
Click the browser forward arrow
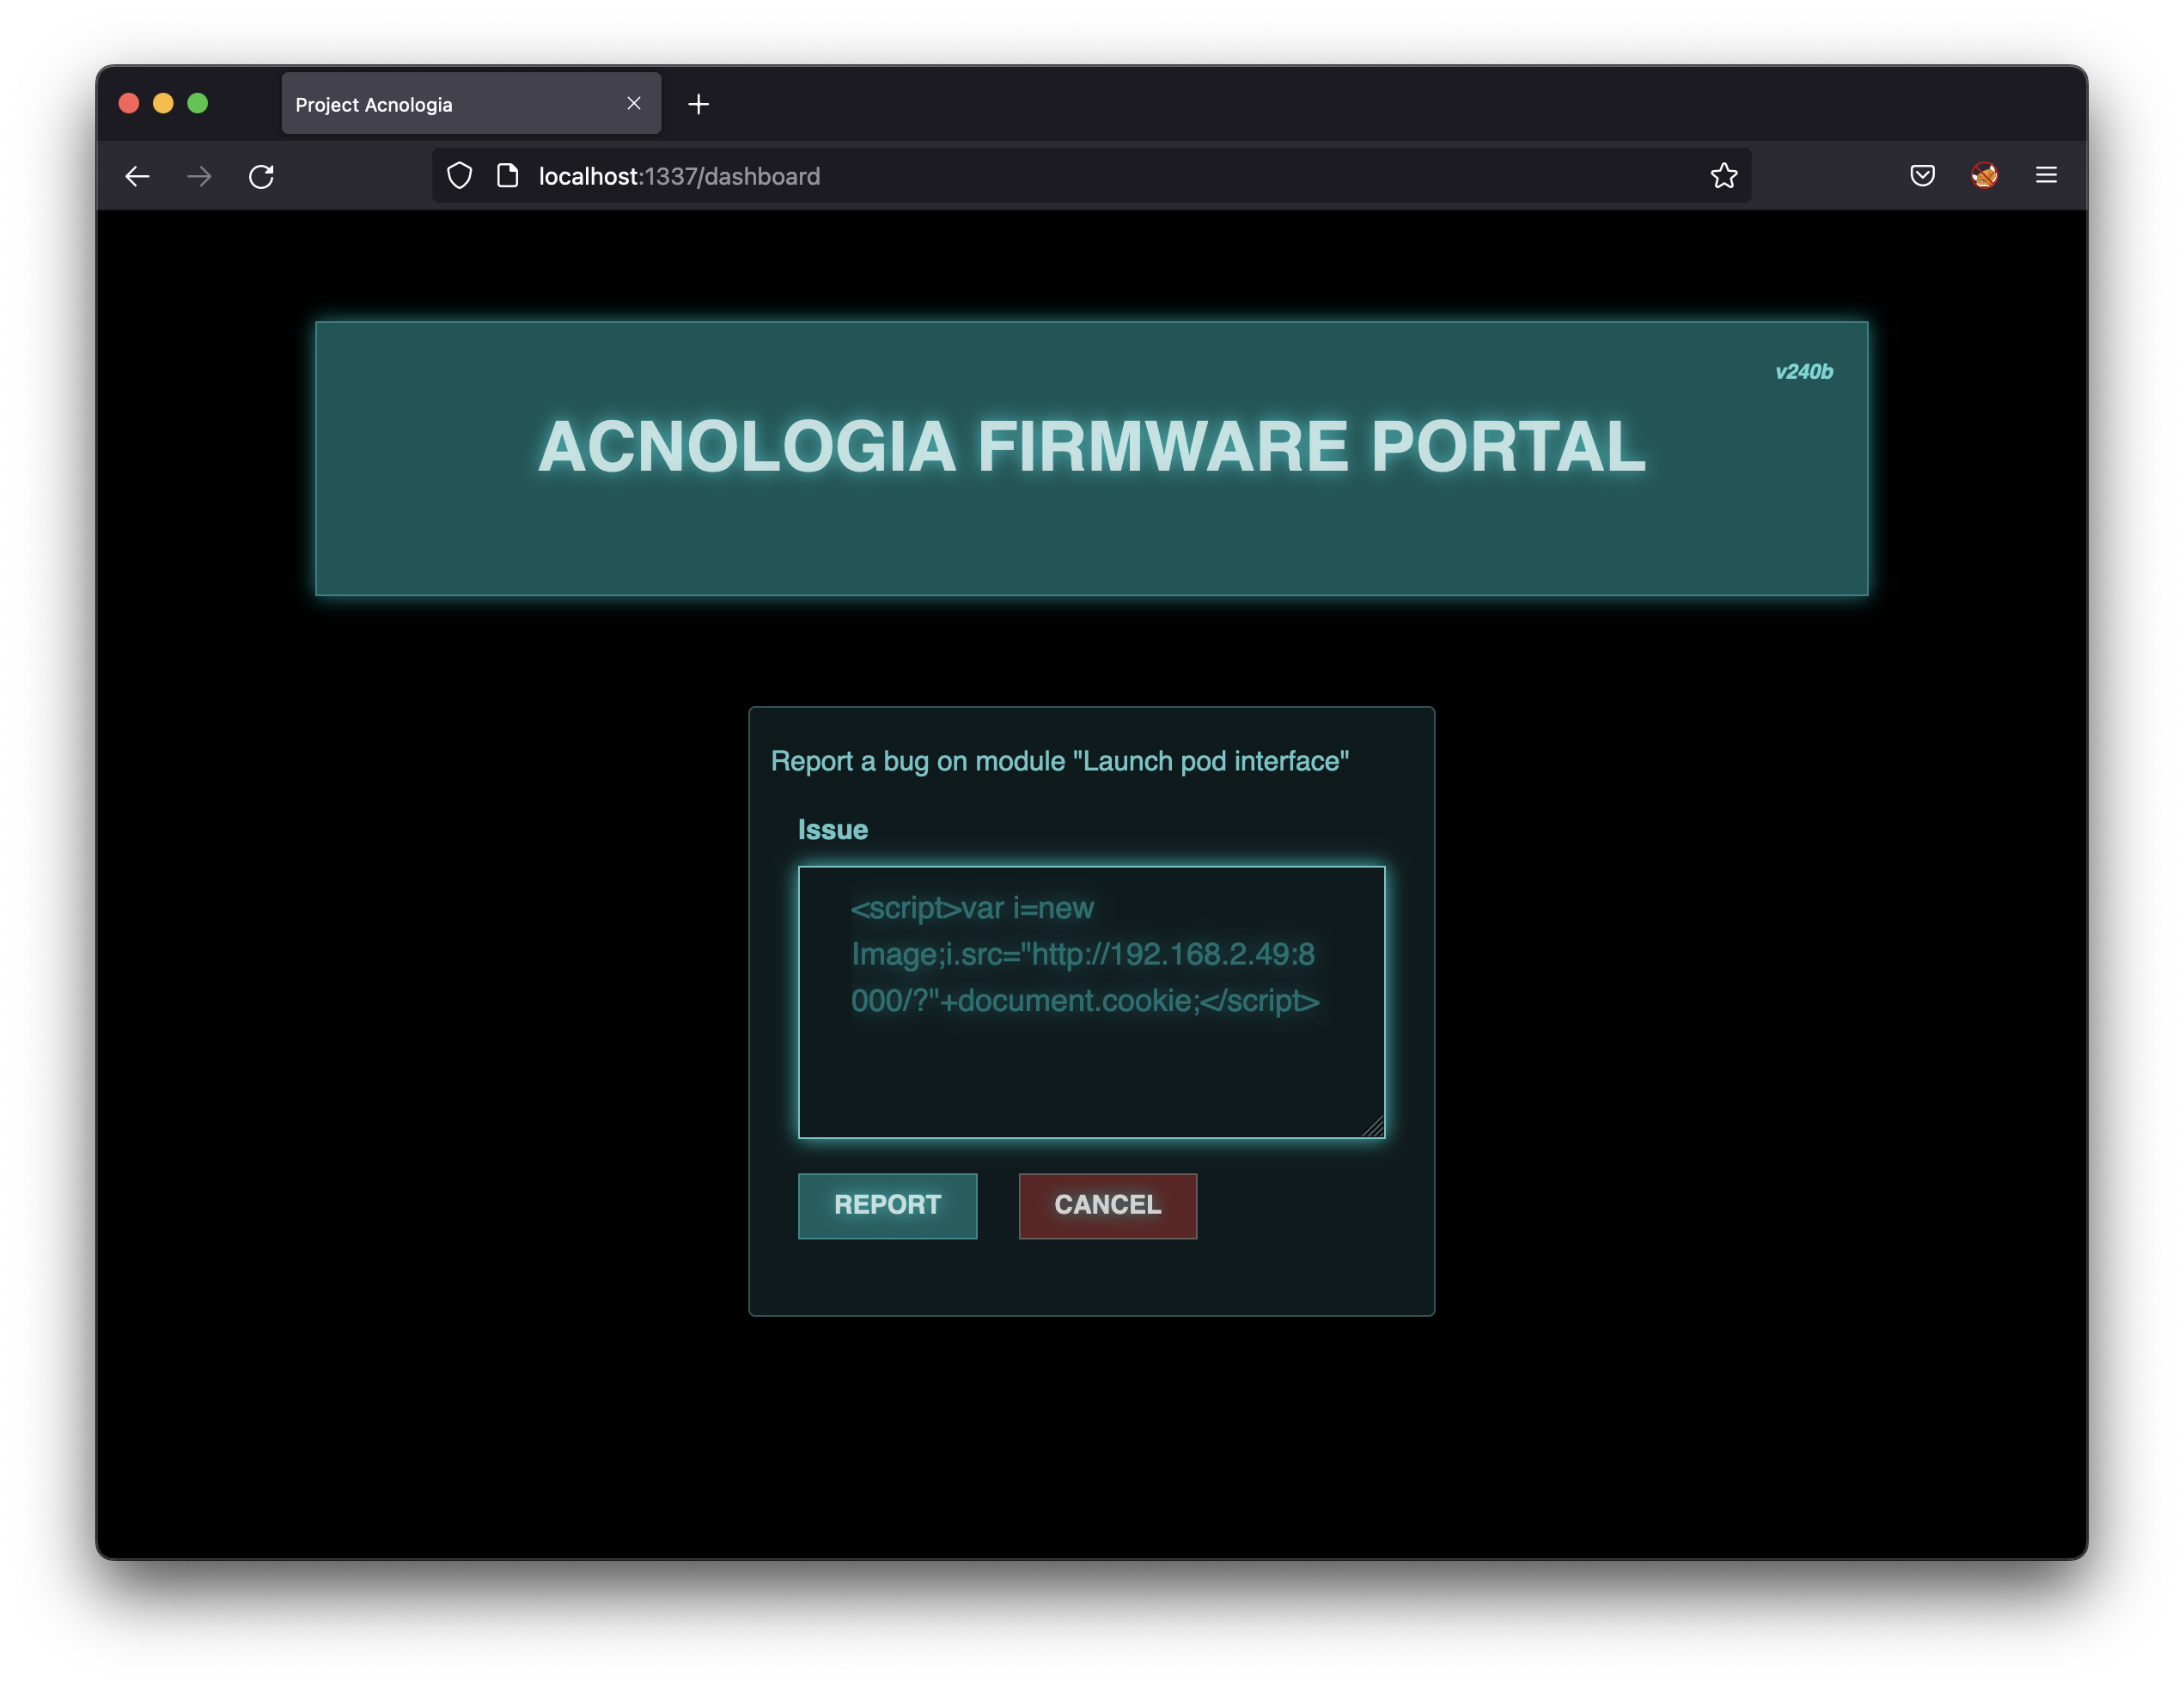pos(199,176)
